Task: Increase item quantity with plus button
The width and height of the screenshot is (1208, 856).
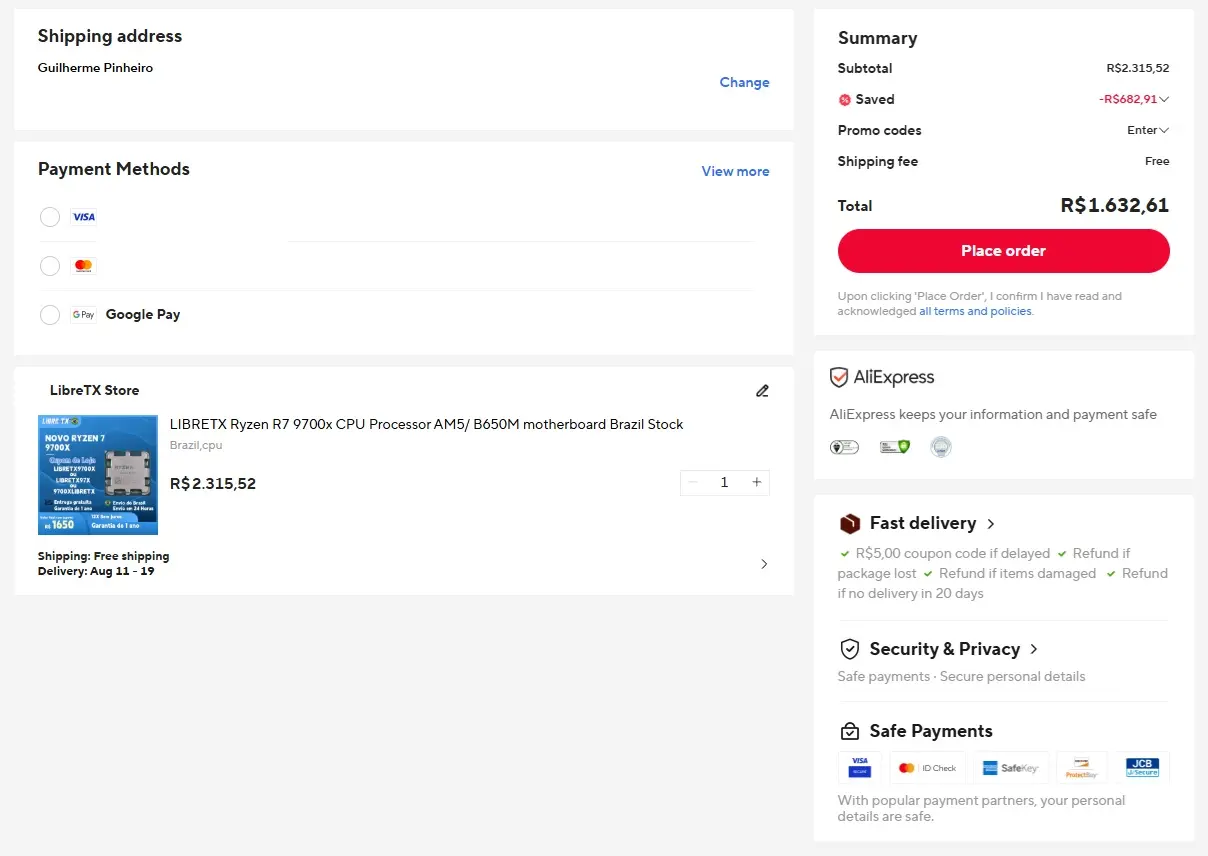Action: pos(757,483)
